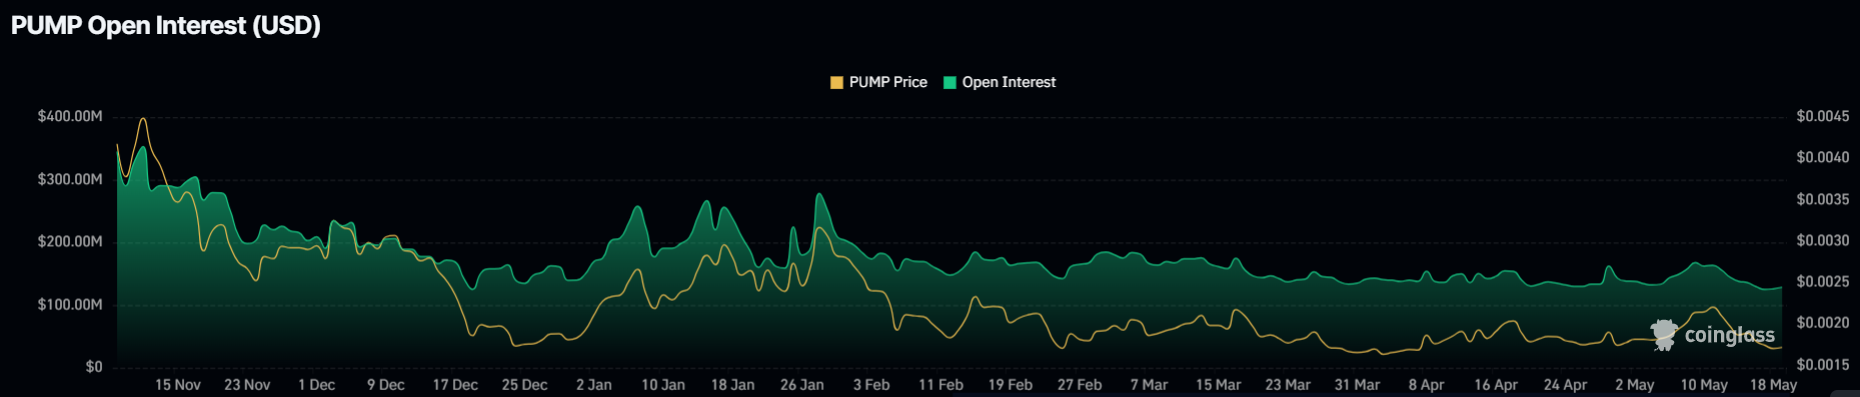This screenshot has width=1860, height=397.
Task: Click the 15 Nov date label
Action: [x=178, y=385]
